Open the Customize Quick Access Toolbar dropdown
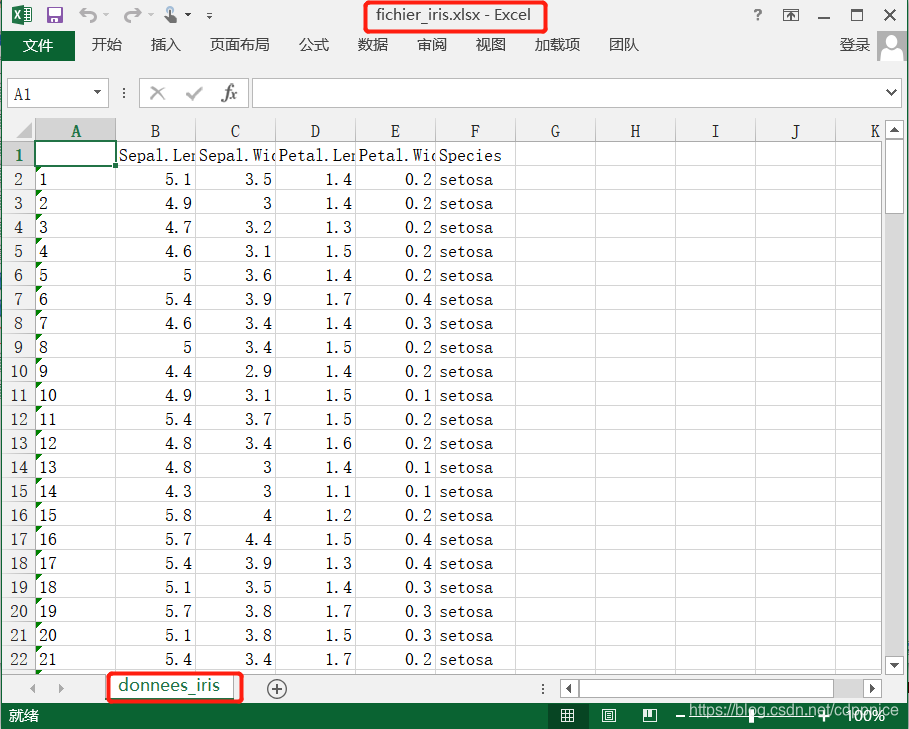909x729 pixels. click(x=208, y=15)
